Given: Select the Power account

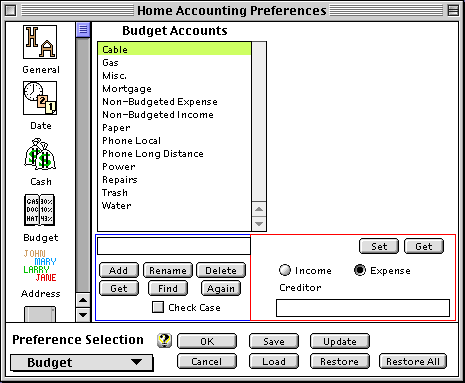Looking at the screenshot, I should pyautogui.click(x=174, y=166).
